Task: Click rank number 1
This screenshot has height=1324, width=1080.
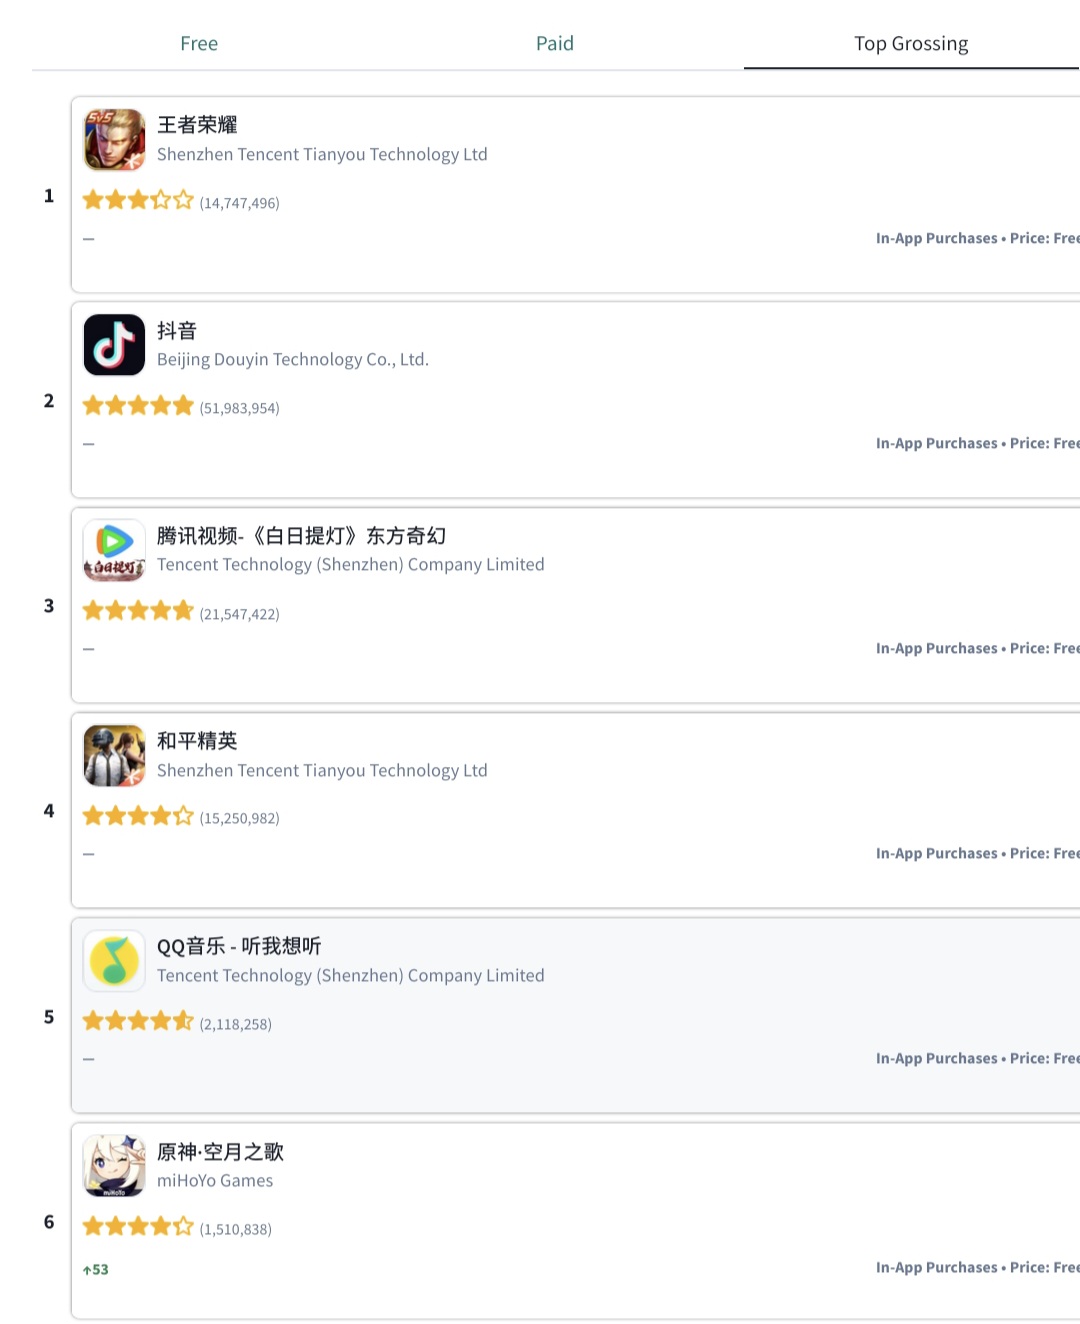Action: (49, 196)
